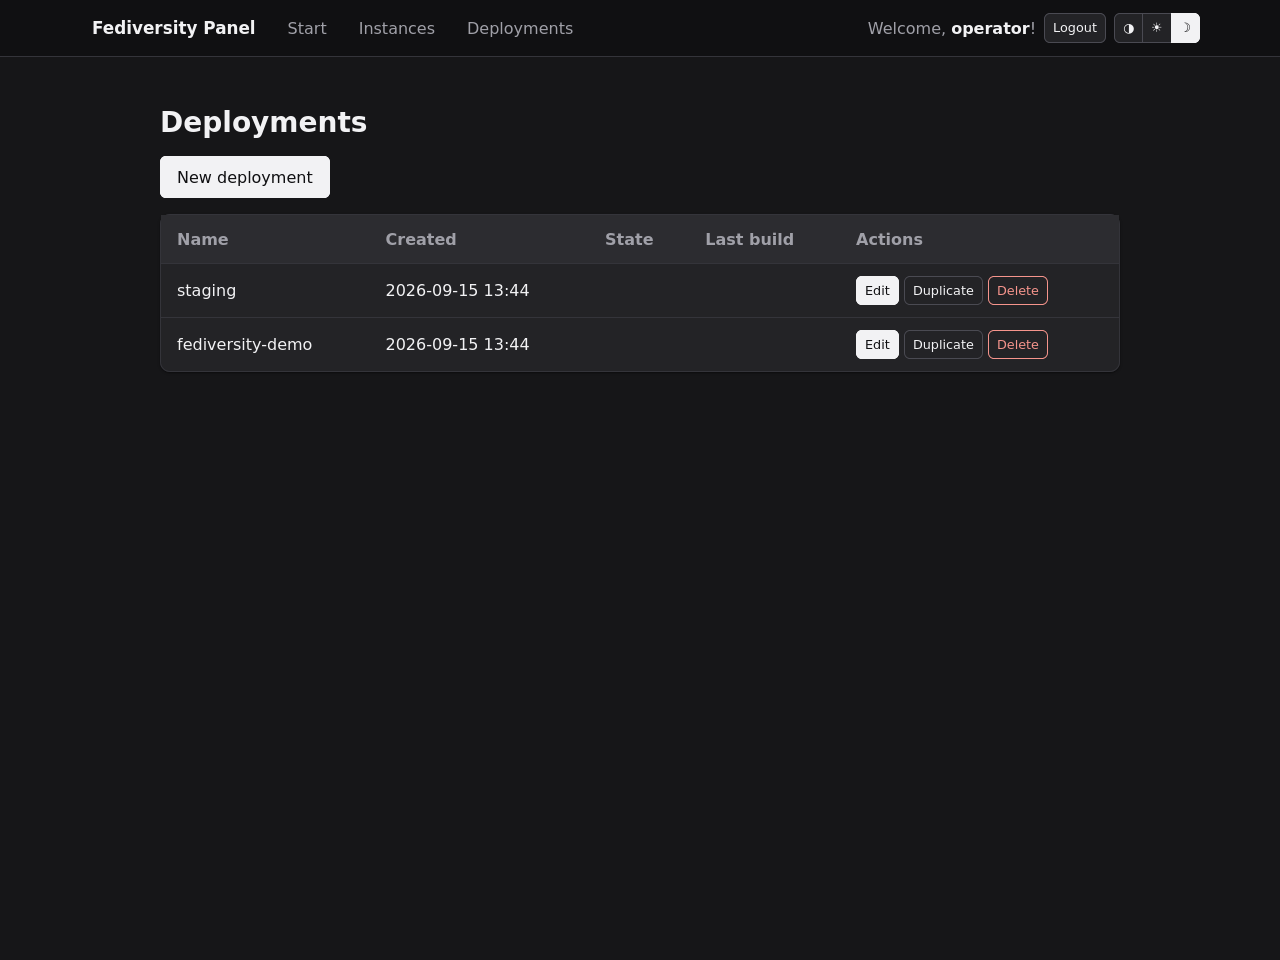Delete the staging deployment
This screenshot has width=1280, height=960.
tap(1018, 290)
